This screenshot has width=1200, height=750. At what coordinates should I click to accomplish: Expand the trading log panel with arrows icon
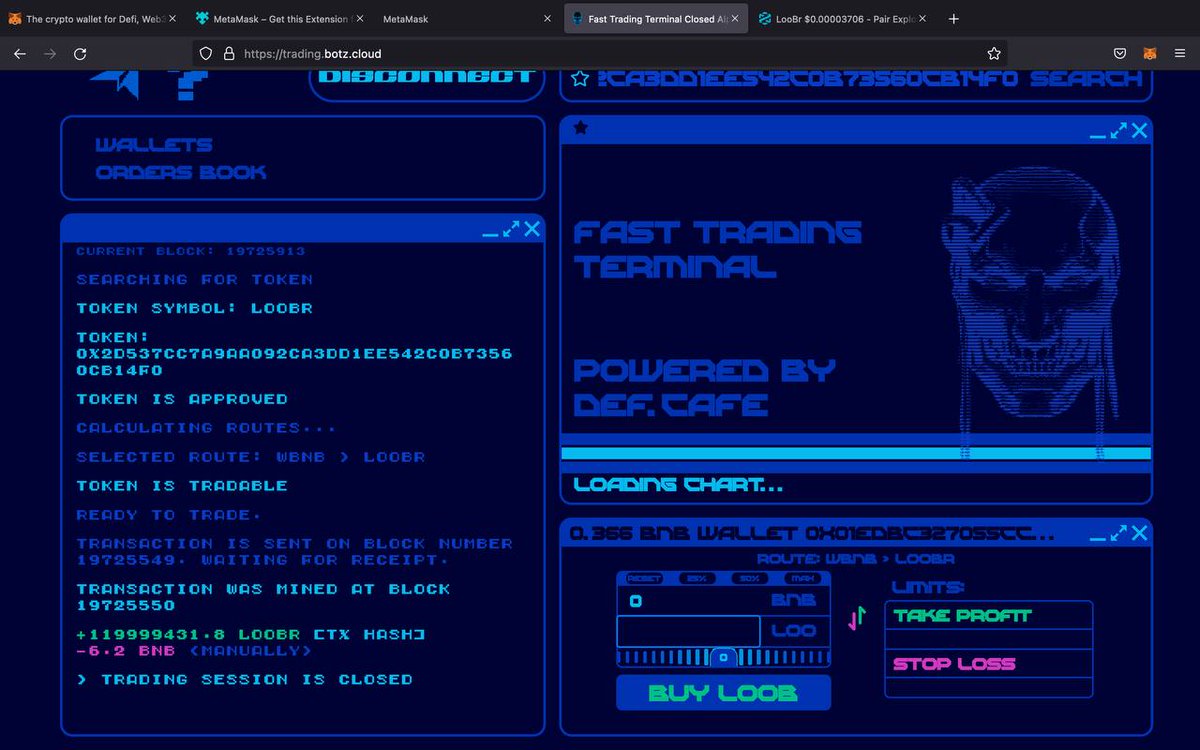[x=511, y=229]
